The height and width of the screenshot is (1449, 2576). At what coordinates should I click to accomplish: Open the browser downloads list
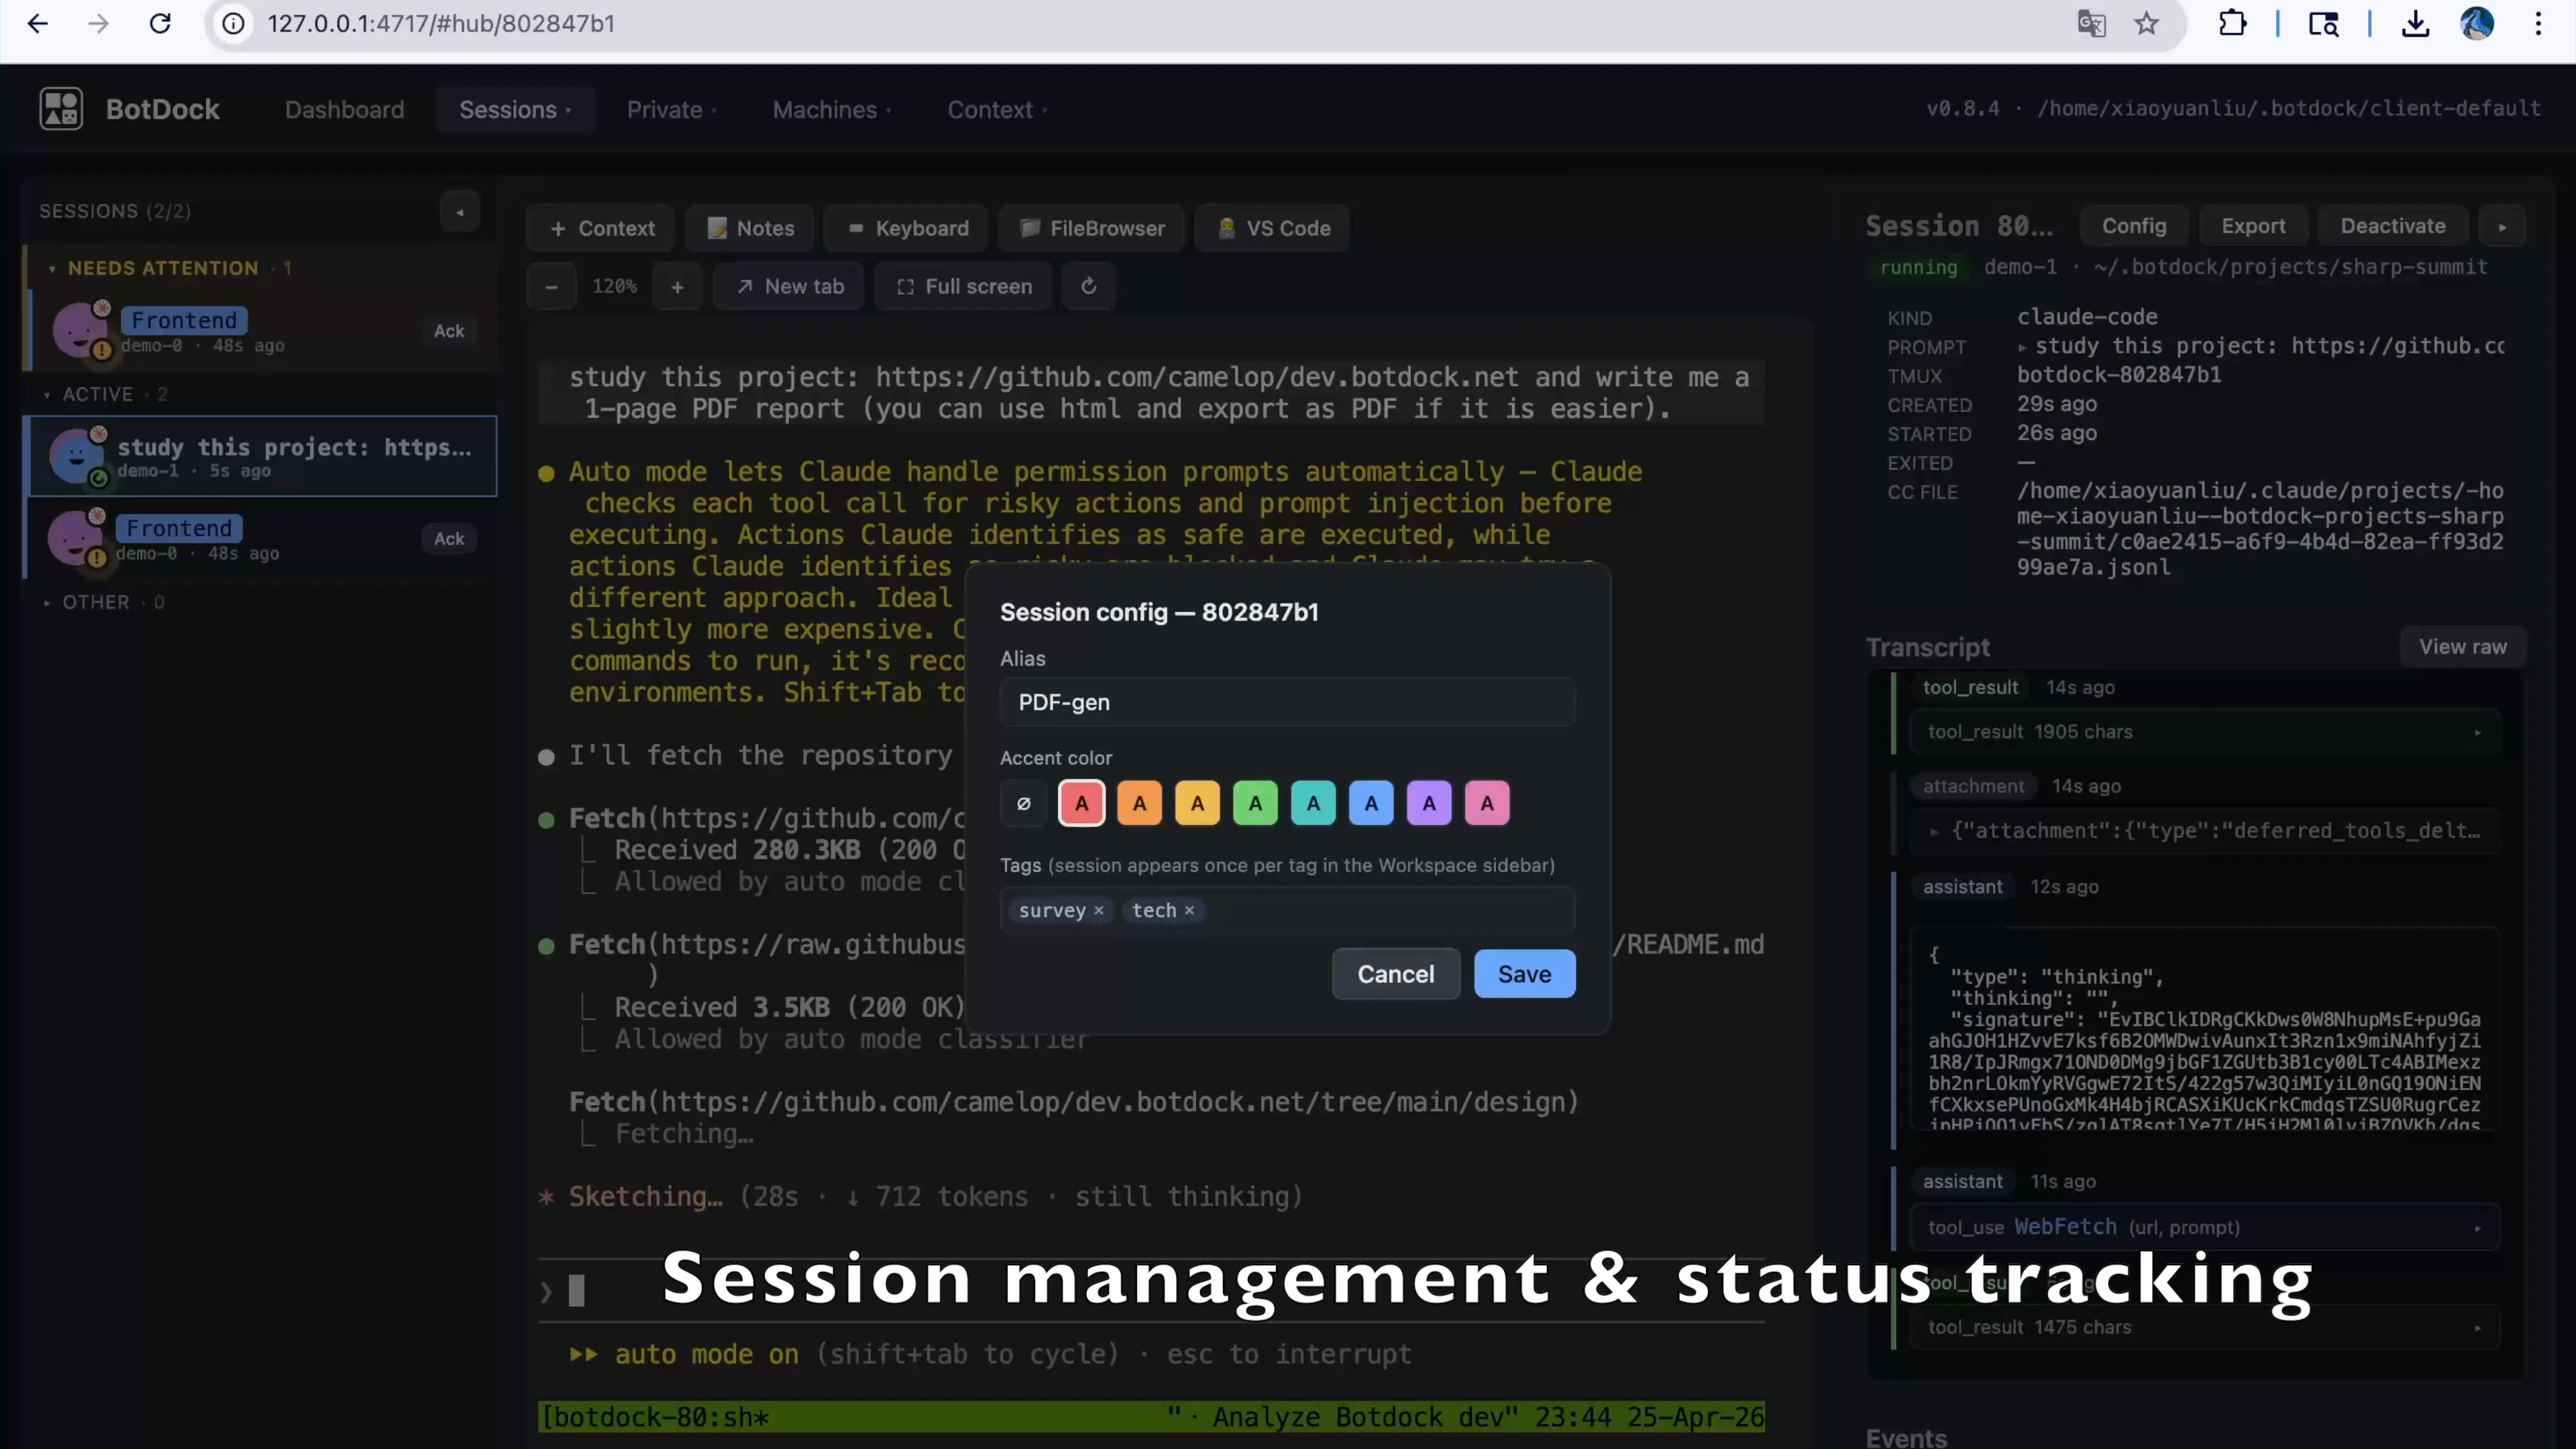pos(2416,23)
